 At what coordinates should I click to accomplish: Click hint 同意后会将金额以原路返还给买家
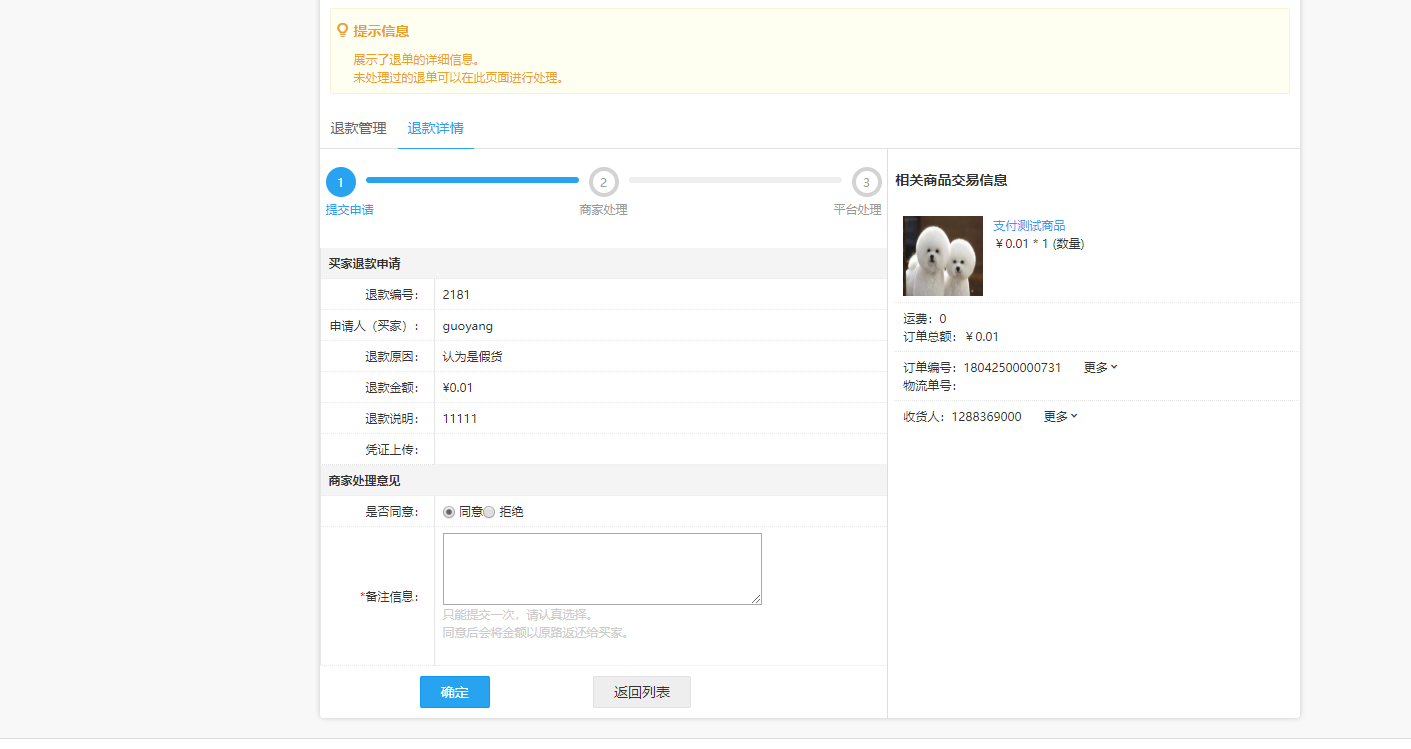[536, 633]
